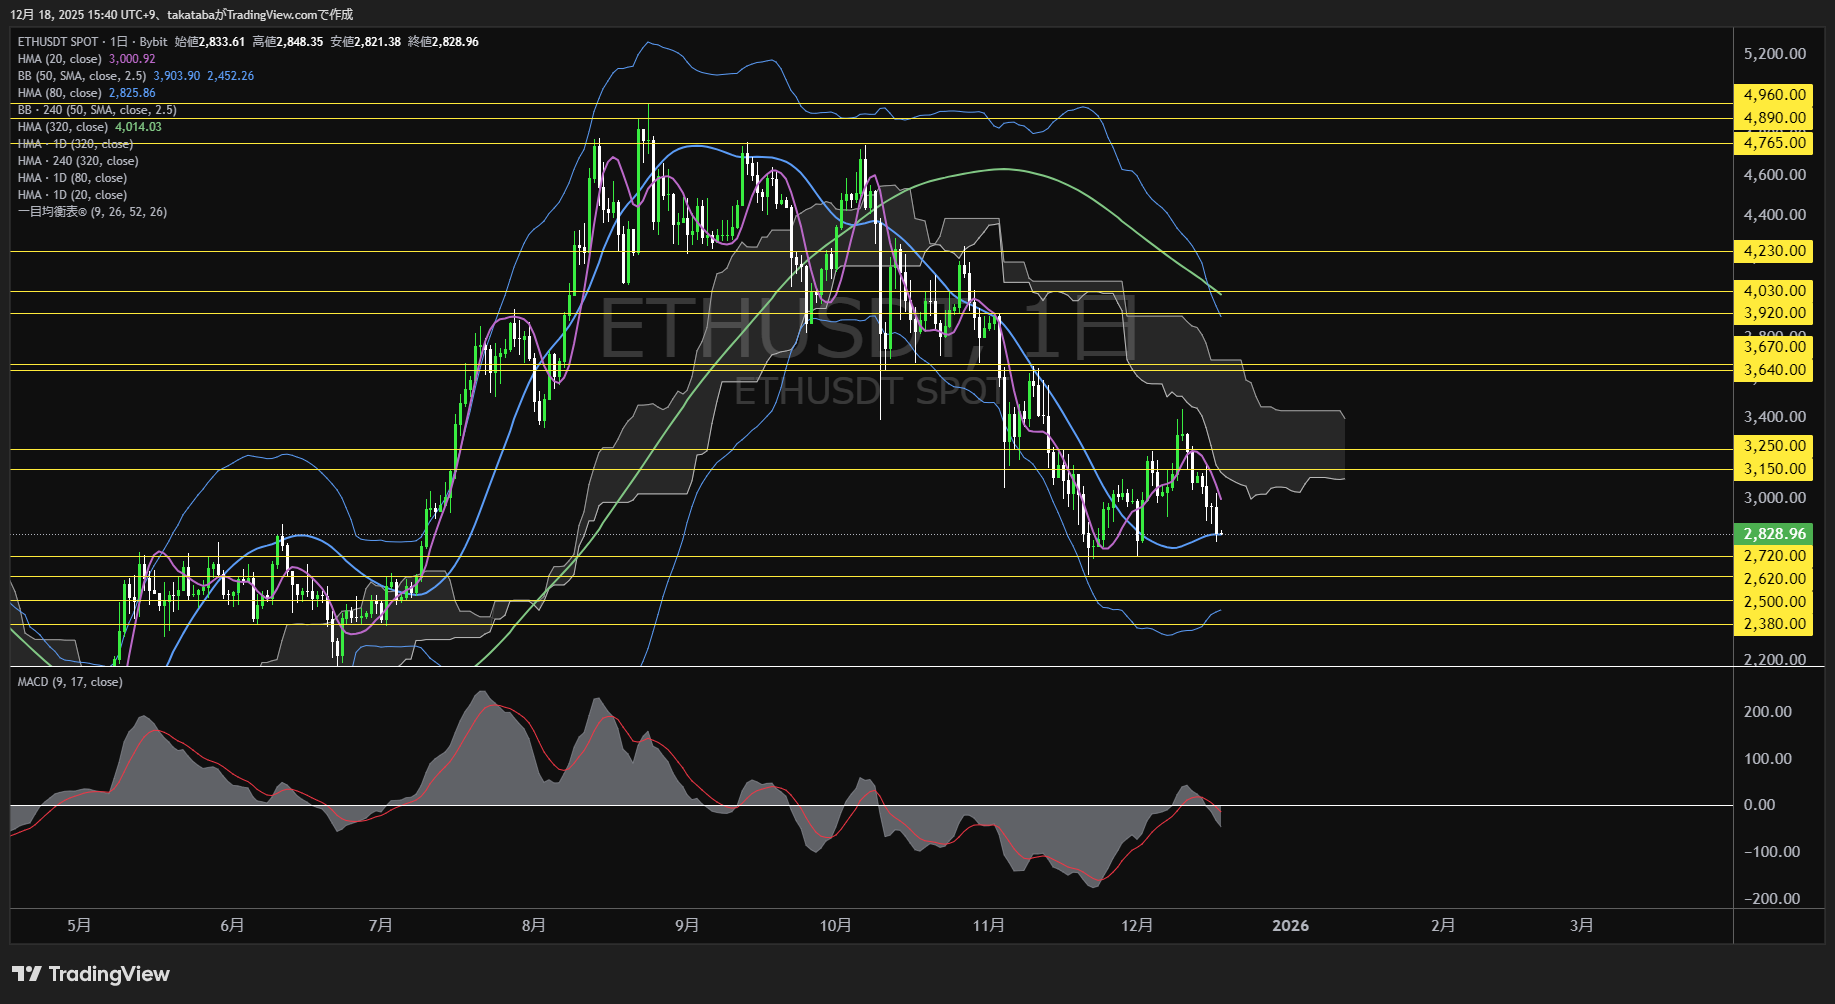Image resolution: width=1835 pixels, height=1004 pixels.
Task: Click the 3,250.00 yellow price label
Action: pos(1774,446)
